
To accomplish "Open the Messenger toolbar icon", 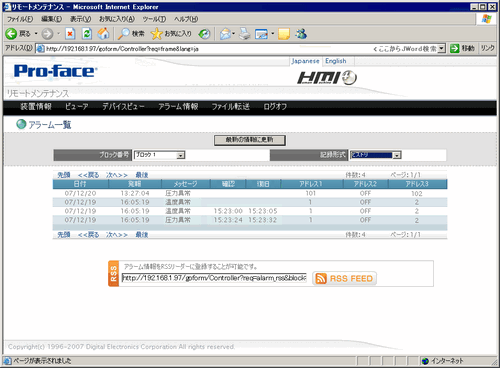I will click(301, 34).
